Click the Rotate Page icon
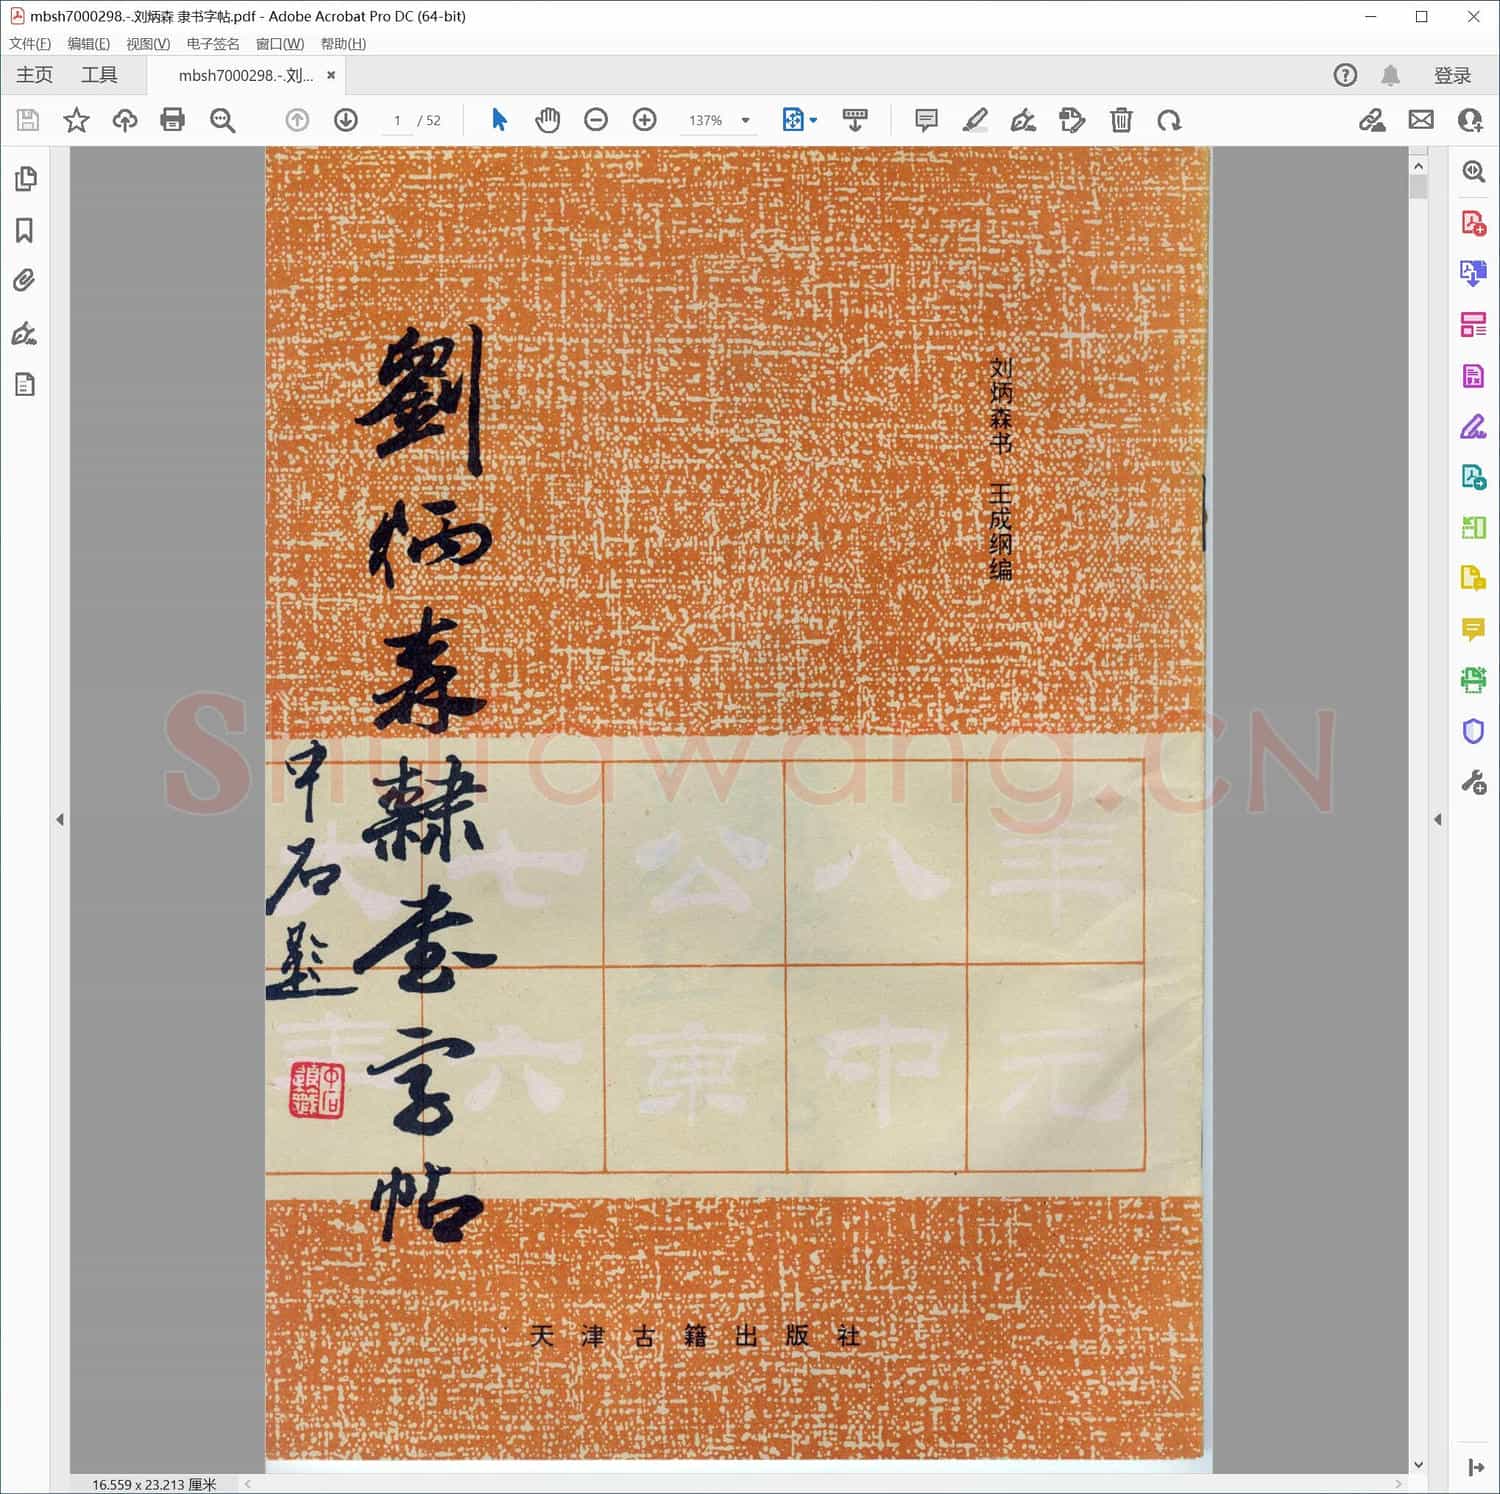 click(x=1171, y=120)
